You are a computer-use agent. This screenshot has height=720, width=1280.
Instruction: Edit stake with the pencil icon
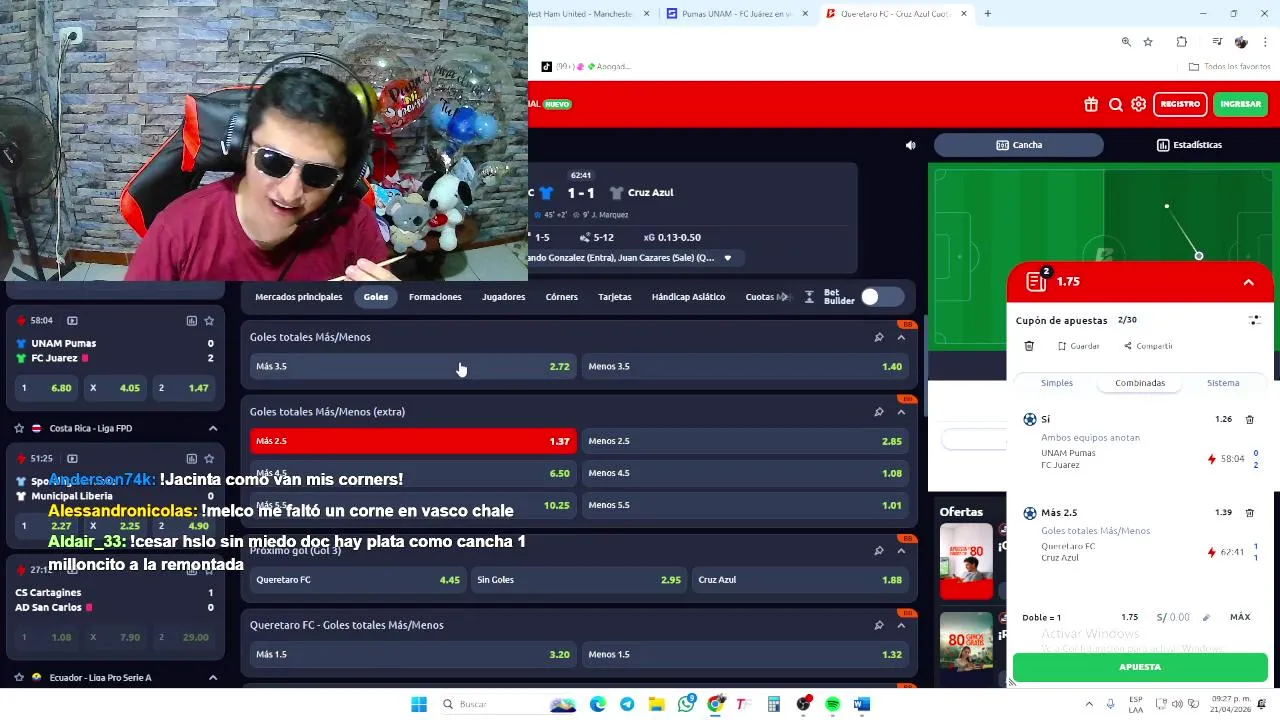(1206, 617)
